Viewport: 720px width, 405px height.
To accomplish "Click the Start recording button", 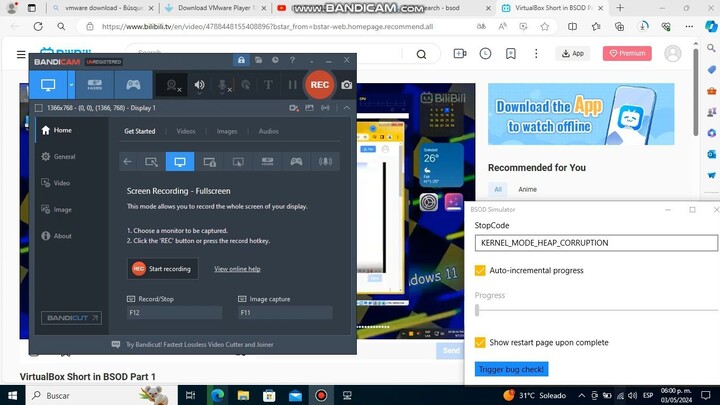I will (x=163, y=269).
